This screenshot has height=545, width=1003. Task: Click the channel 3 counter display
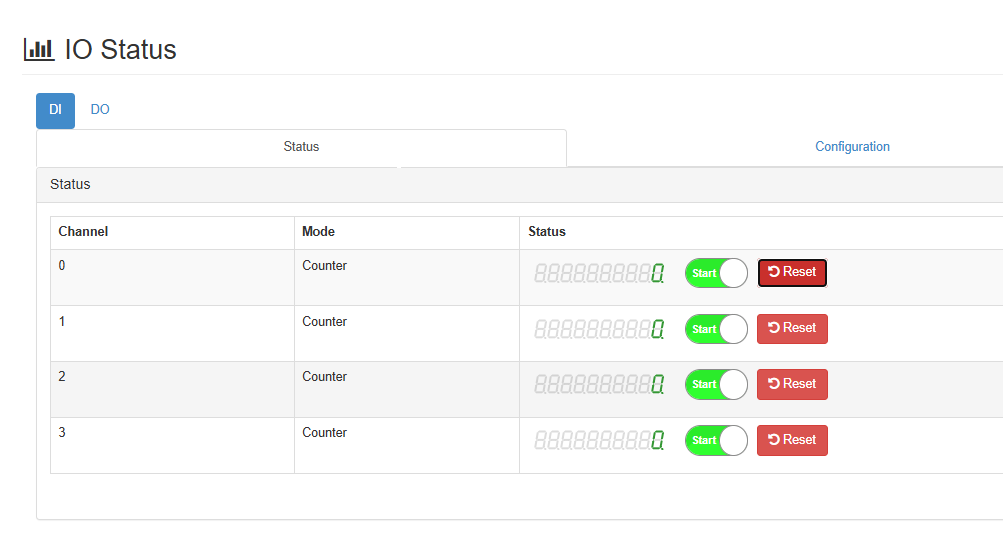(x=599, y=440)
